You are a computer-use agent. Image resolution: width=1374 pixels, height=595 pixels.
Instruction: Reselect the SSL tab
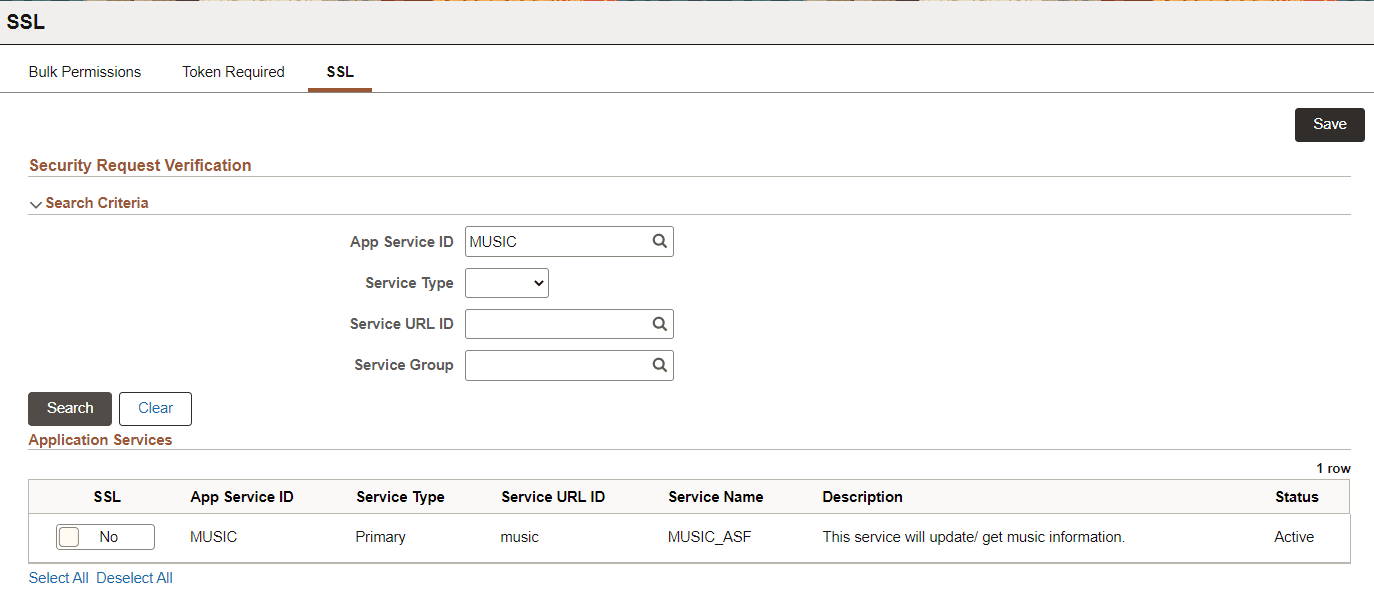click(339, 71)
